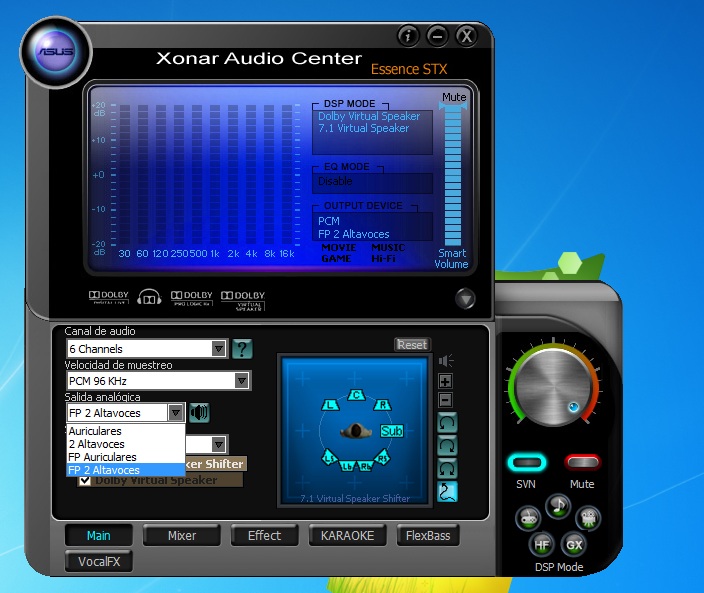
Task: Click Smart Volume label on display
Action: [x=452, y=259]
